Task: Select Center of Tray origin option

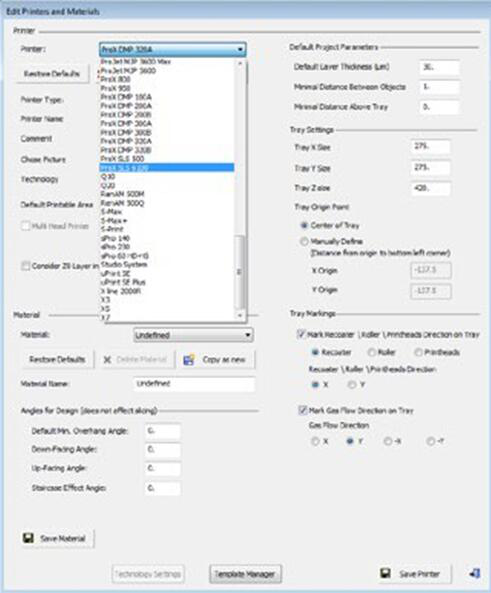Action: pyautogui.click(x=304, y=225)
